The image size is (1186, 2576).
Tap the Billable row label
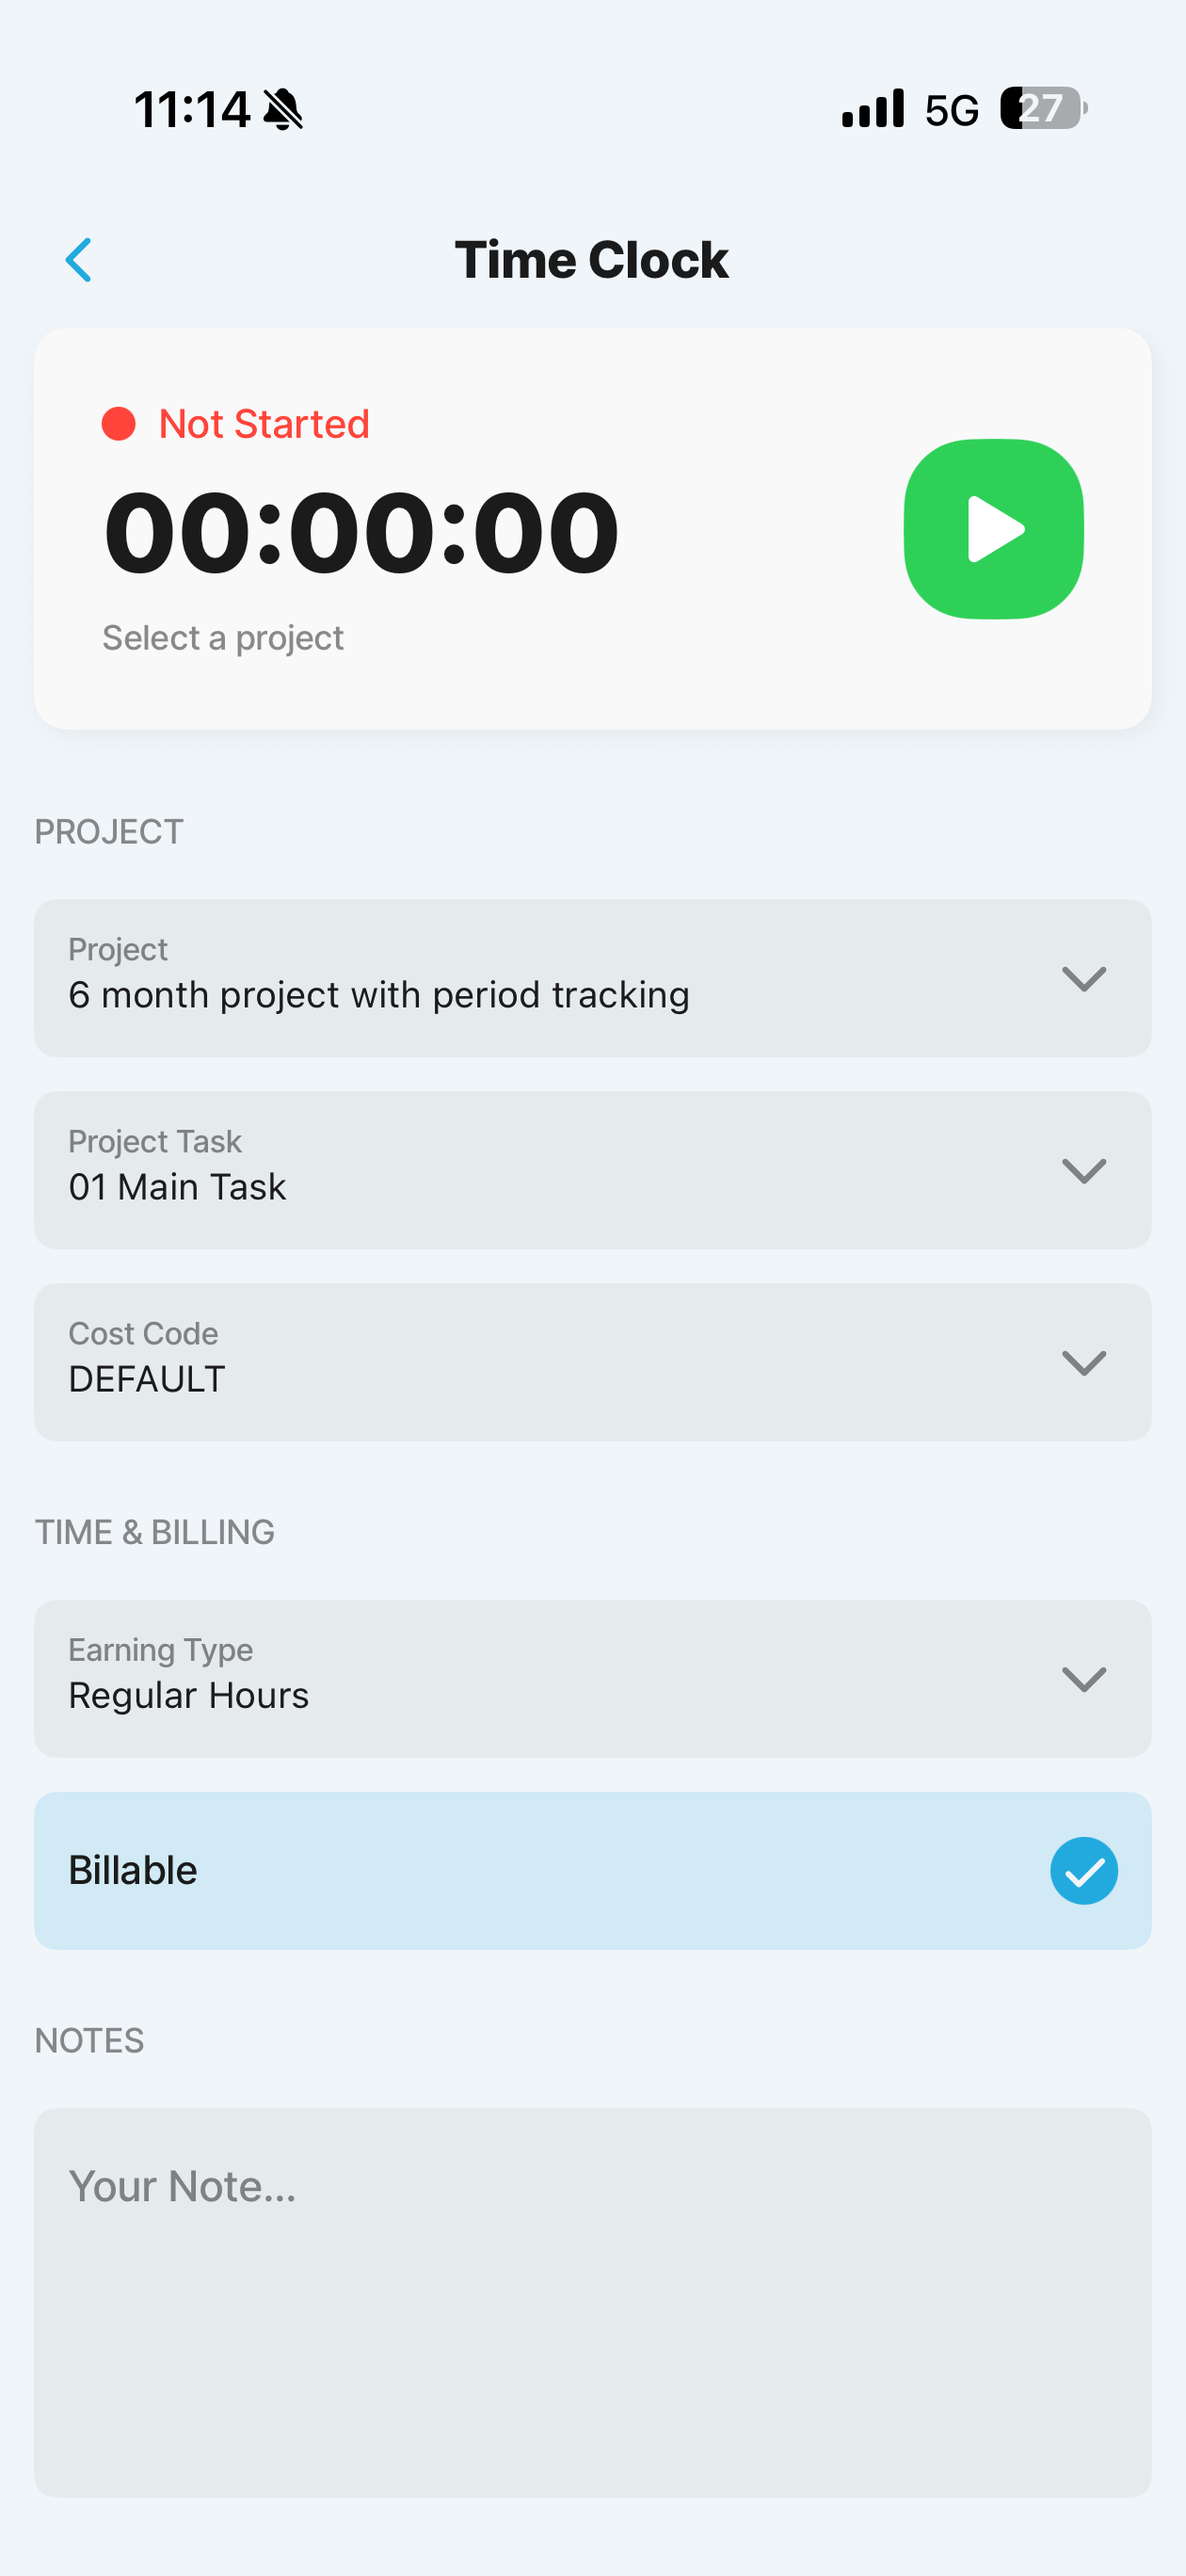click(133, 1870)
